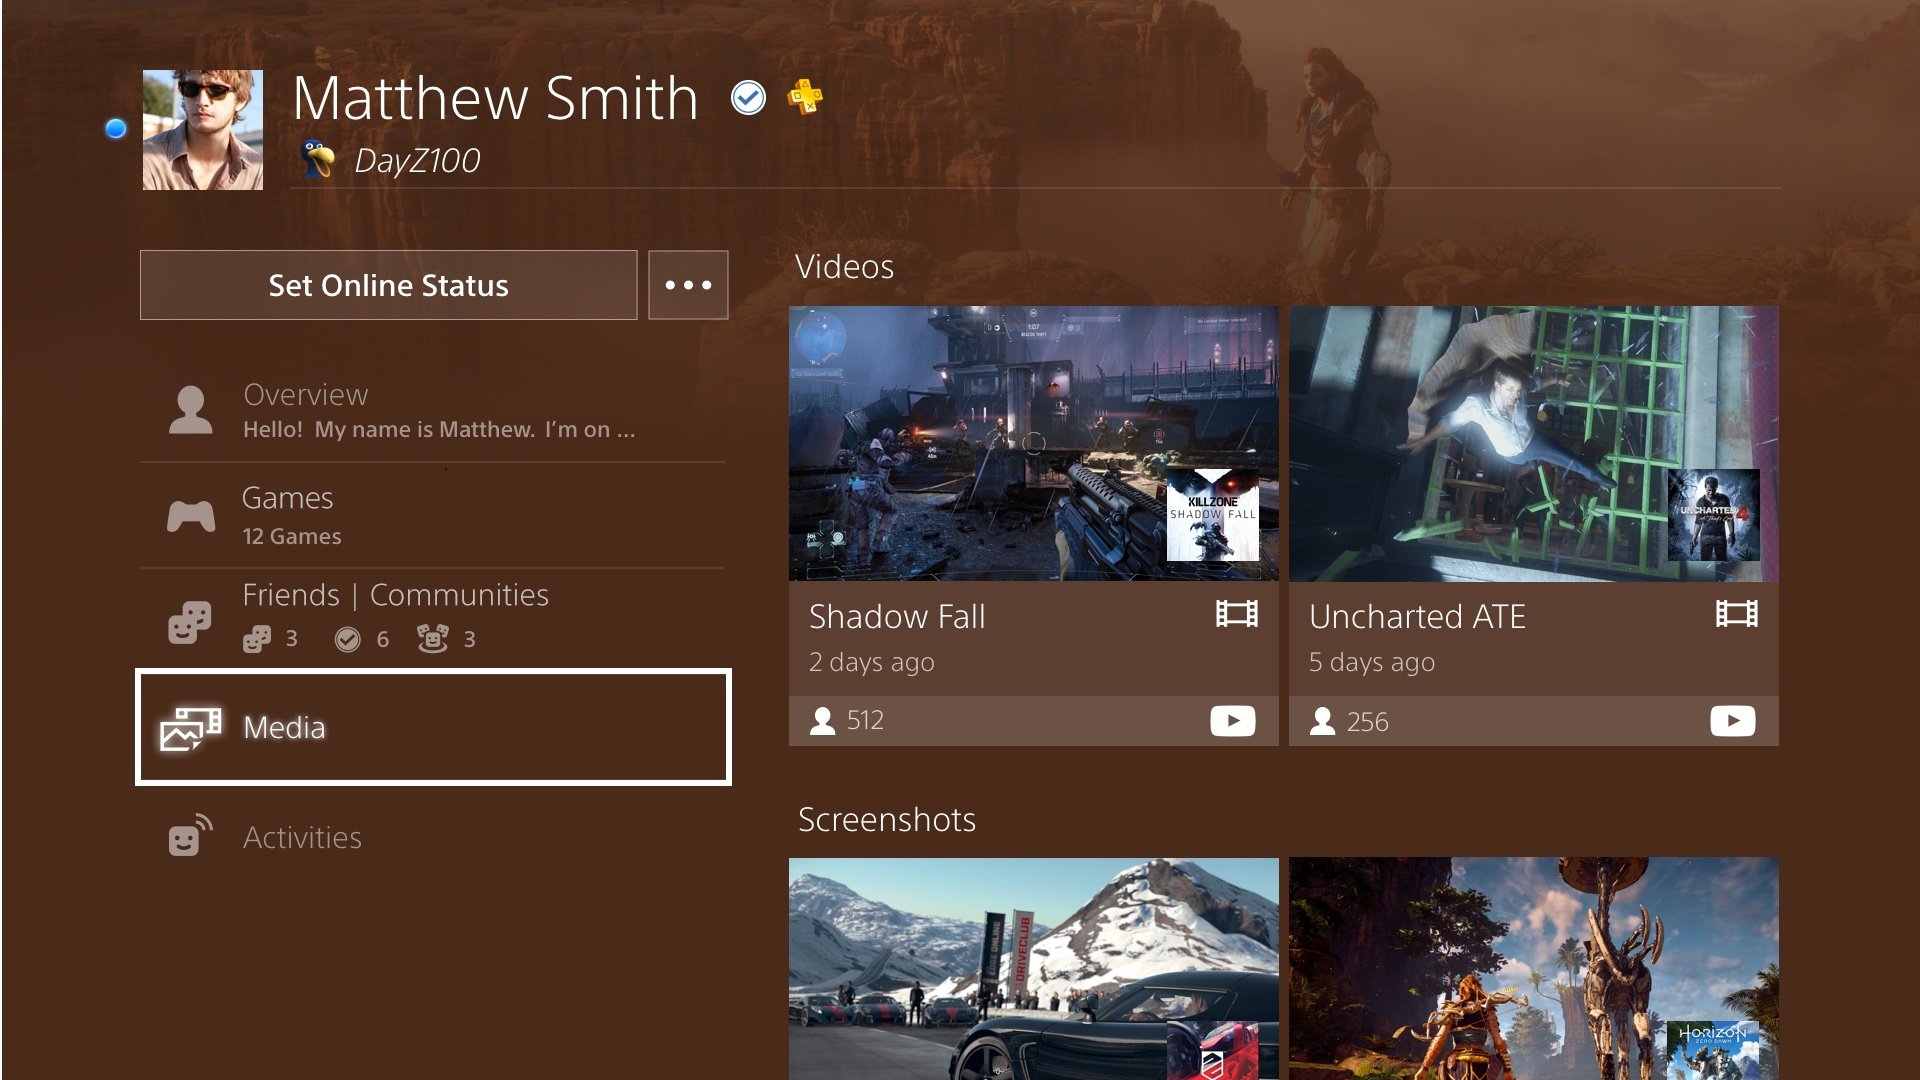
Task: Open Matthew Smith's profile picture
Action: pos(203,130)
